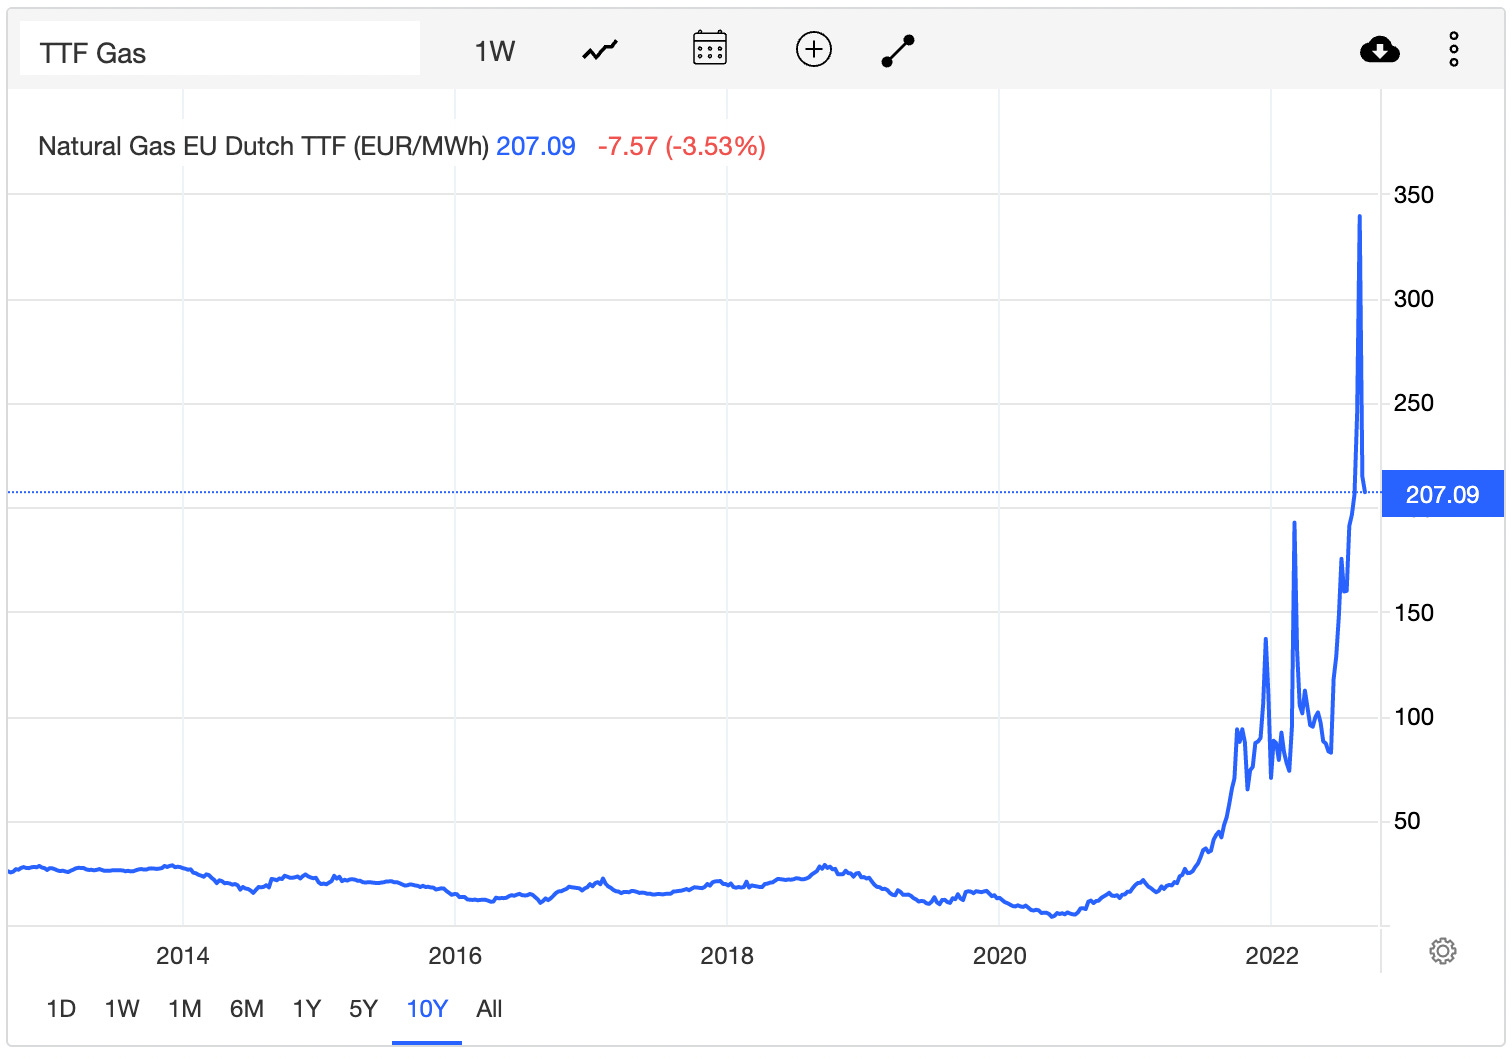Click the 100 y-axis label

click(x=1414, y=717)
